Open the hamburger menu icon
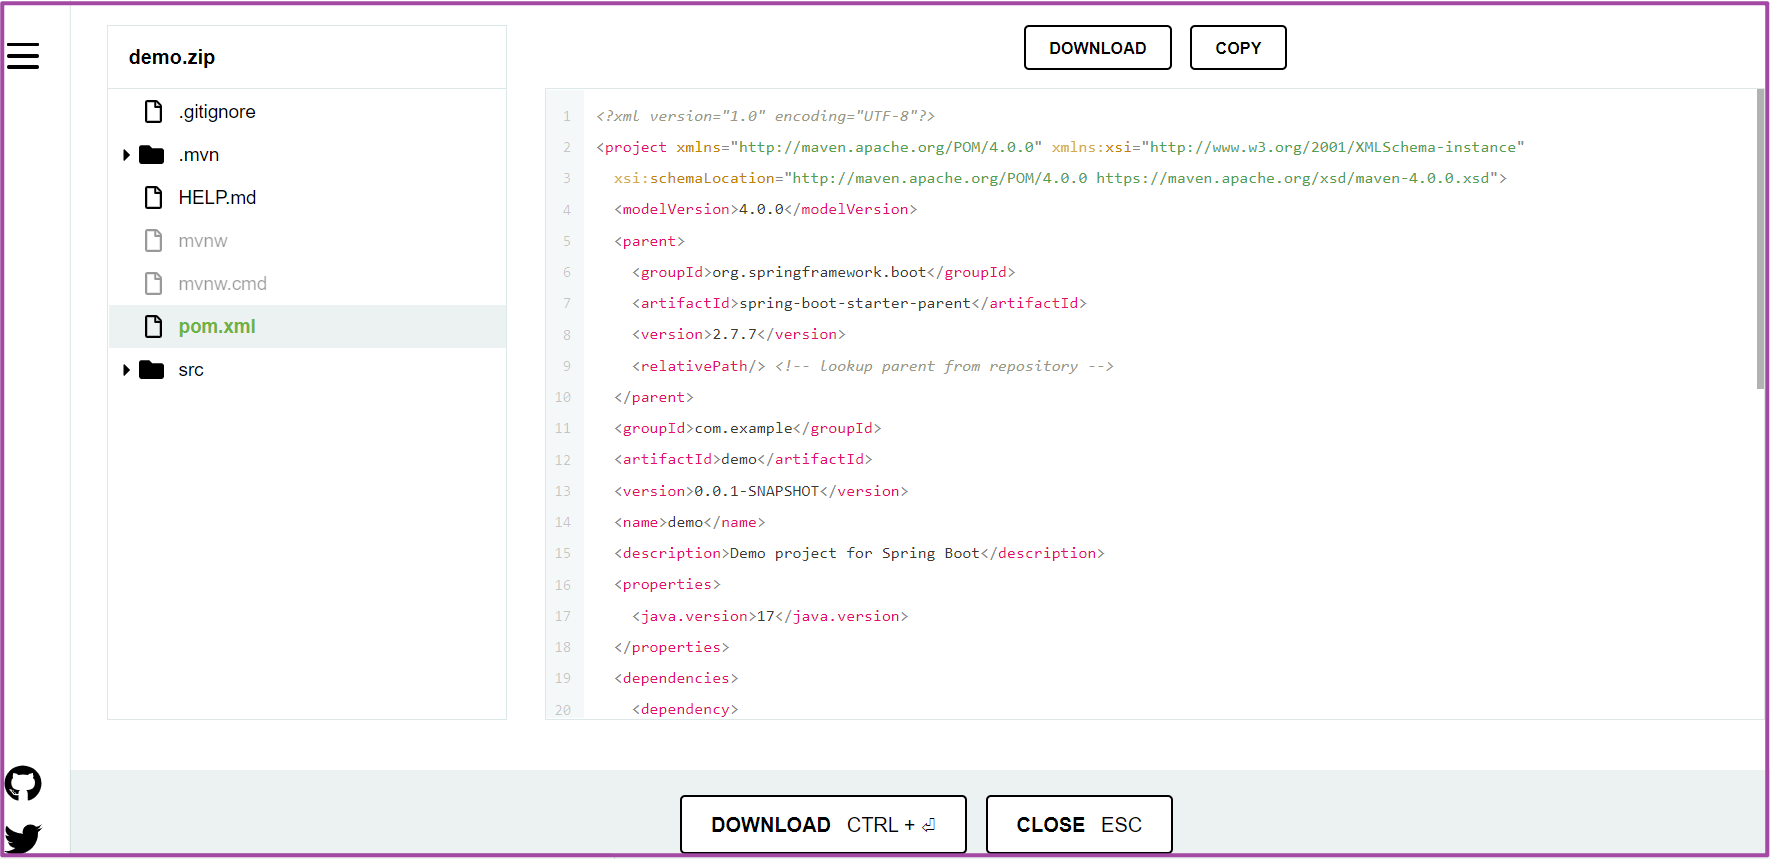Viewport: 1770px width, 859px height. [x=23, y=56]
